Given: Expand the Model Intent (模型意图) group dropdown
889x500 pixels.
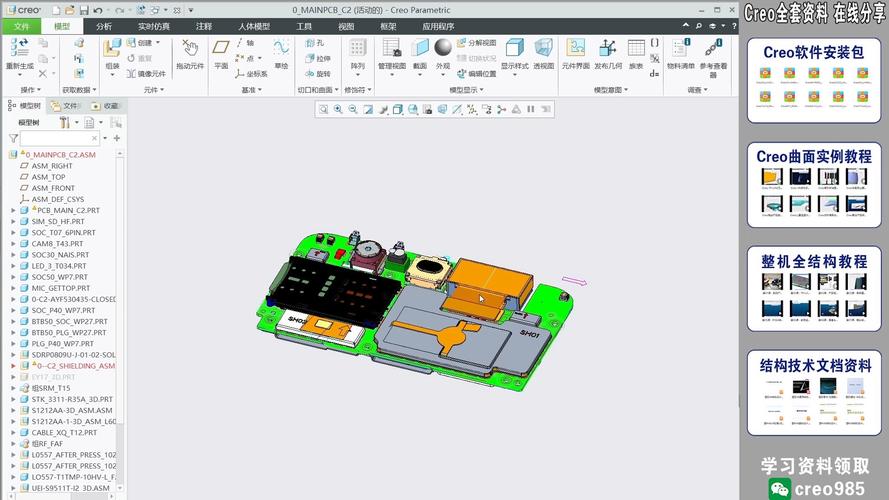Looking at the screenshot, I should (611, 90).
